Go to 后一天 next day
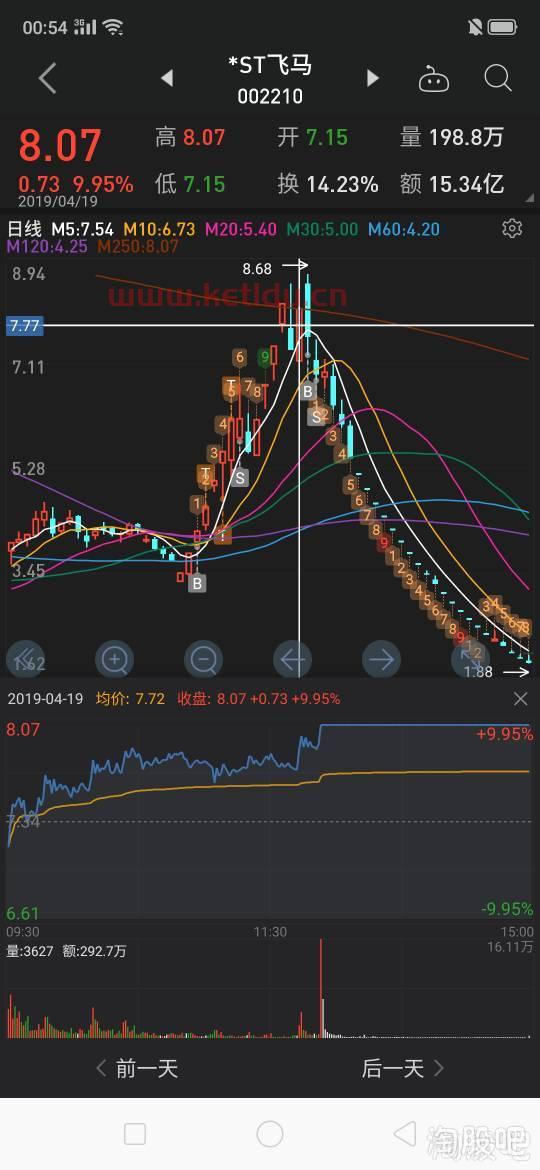The image size is (540, 1170). [x=403, y=1069]
